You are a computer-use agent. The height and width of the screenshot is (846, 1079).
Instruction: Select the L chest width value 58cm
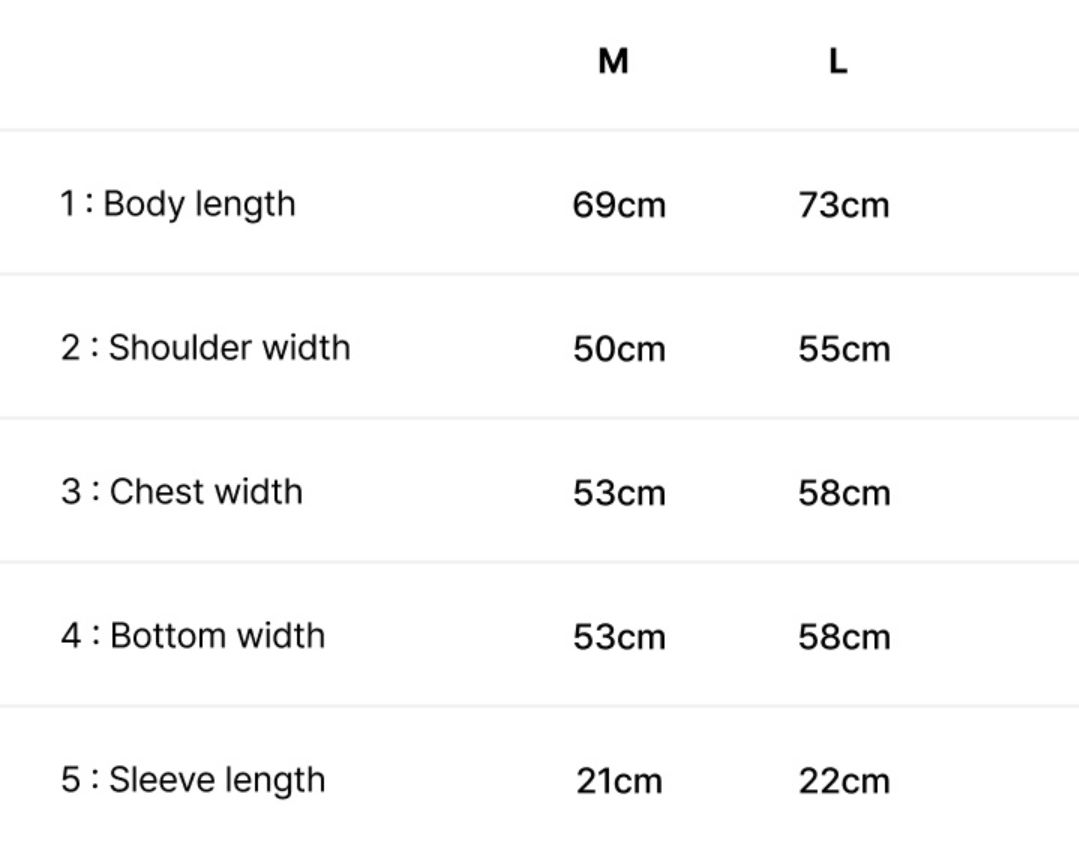pos(843,493)
